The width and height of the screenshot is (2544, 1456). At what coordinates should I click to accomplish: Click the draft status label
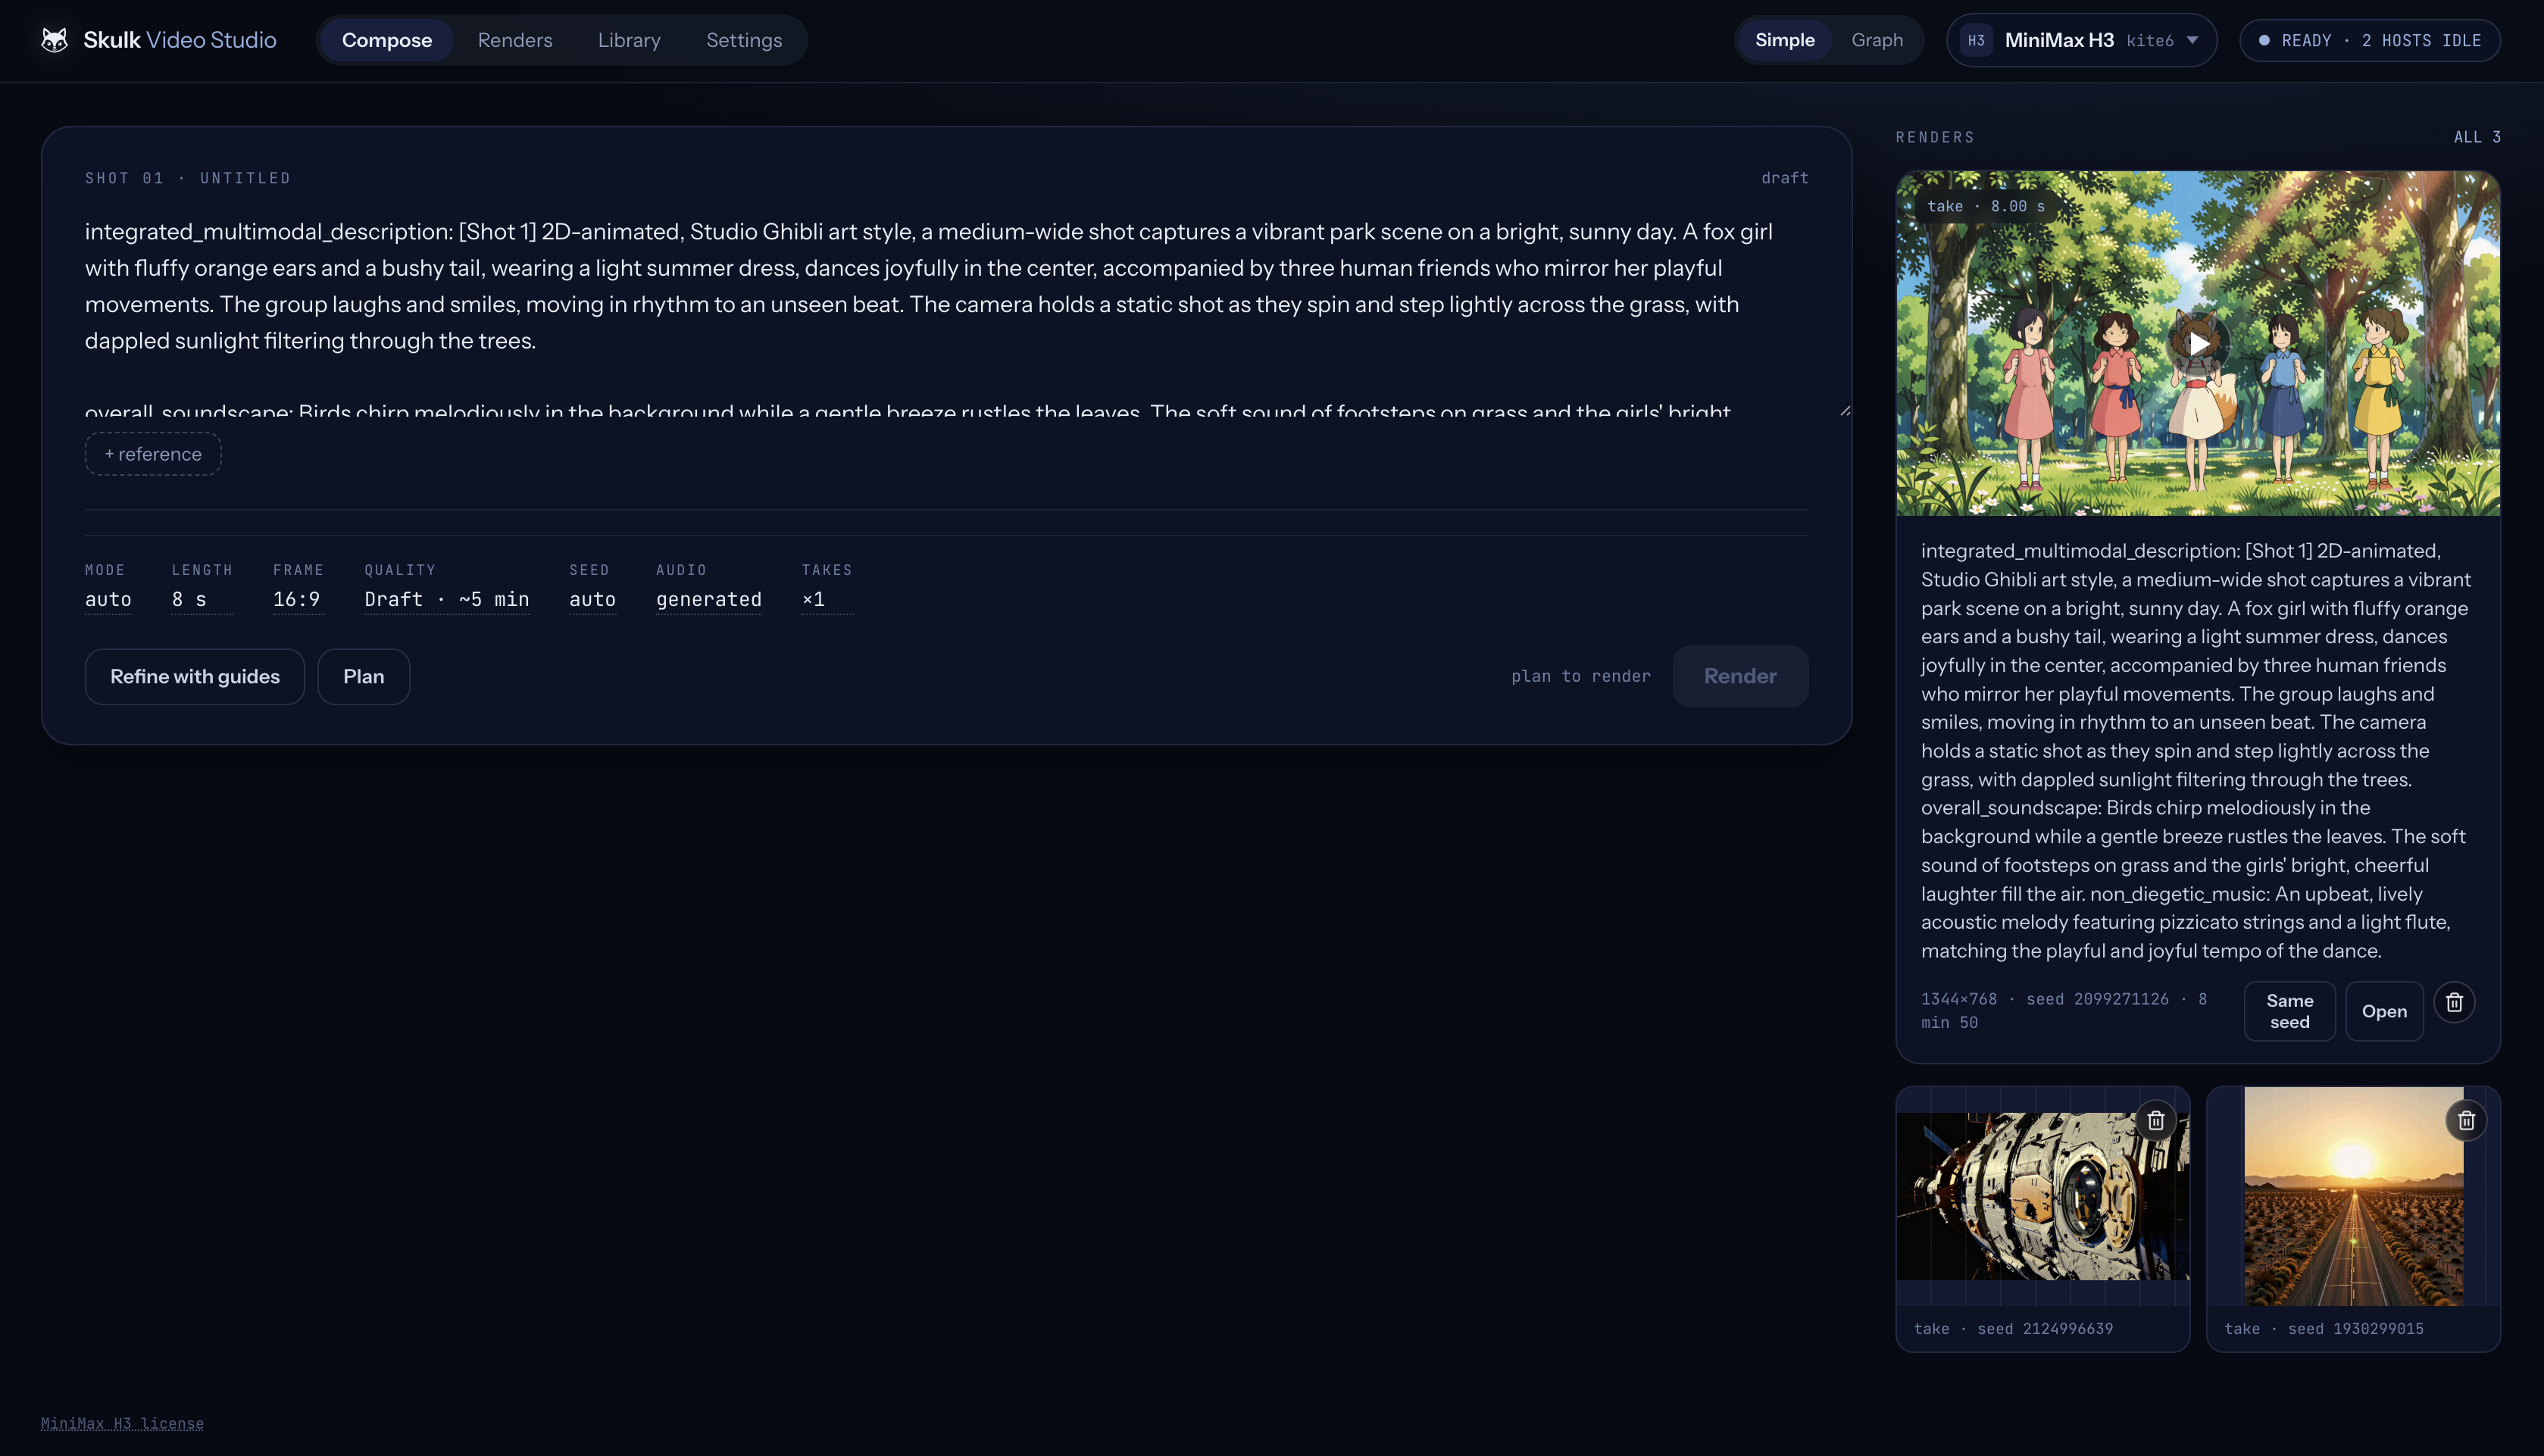tap(1784, 178)
